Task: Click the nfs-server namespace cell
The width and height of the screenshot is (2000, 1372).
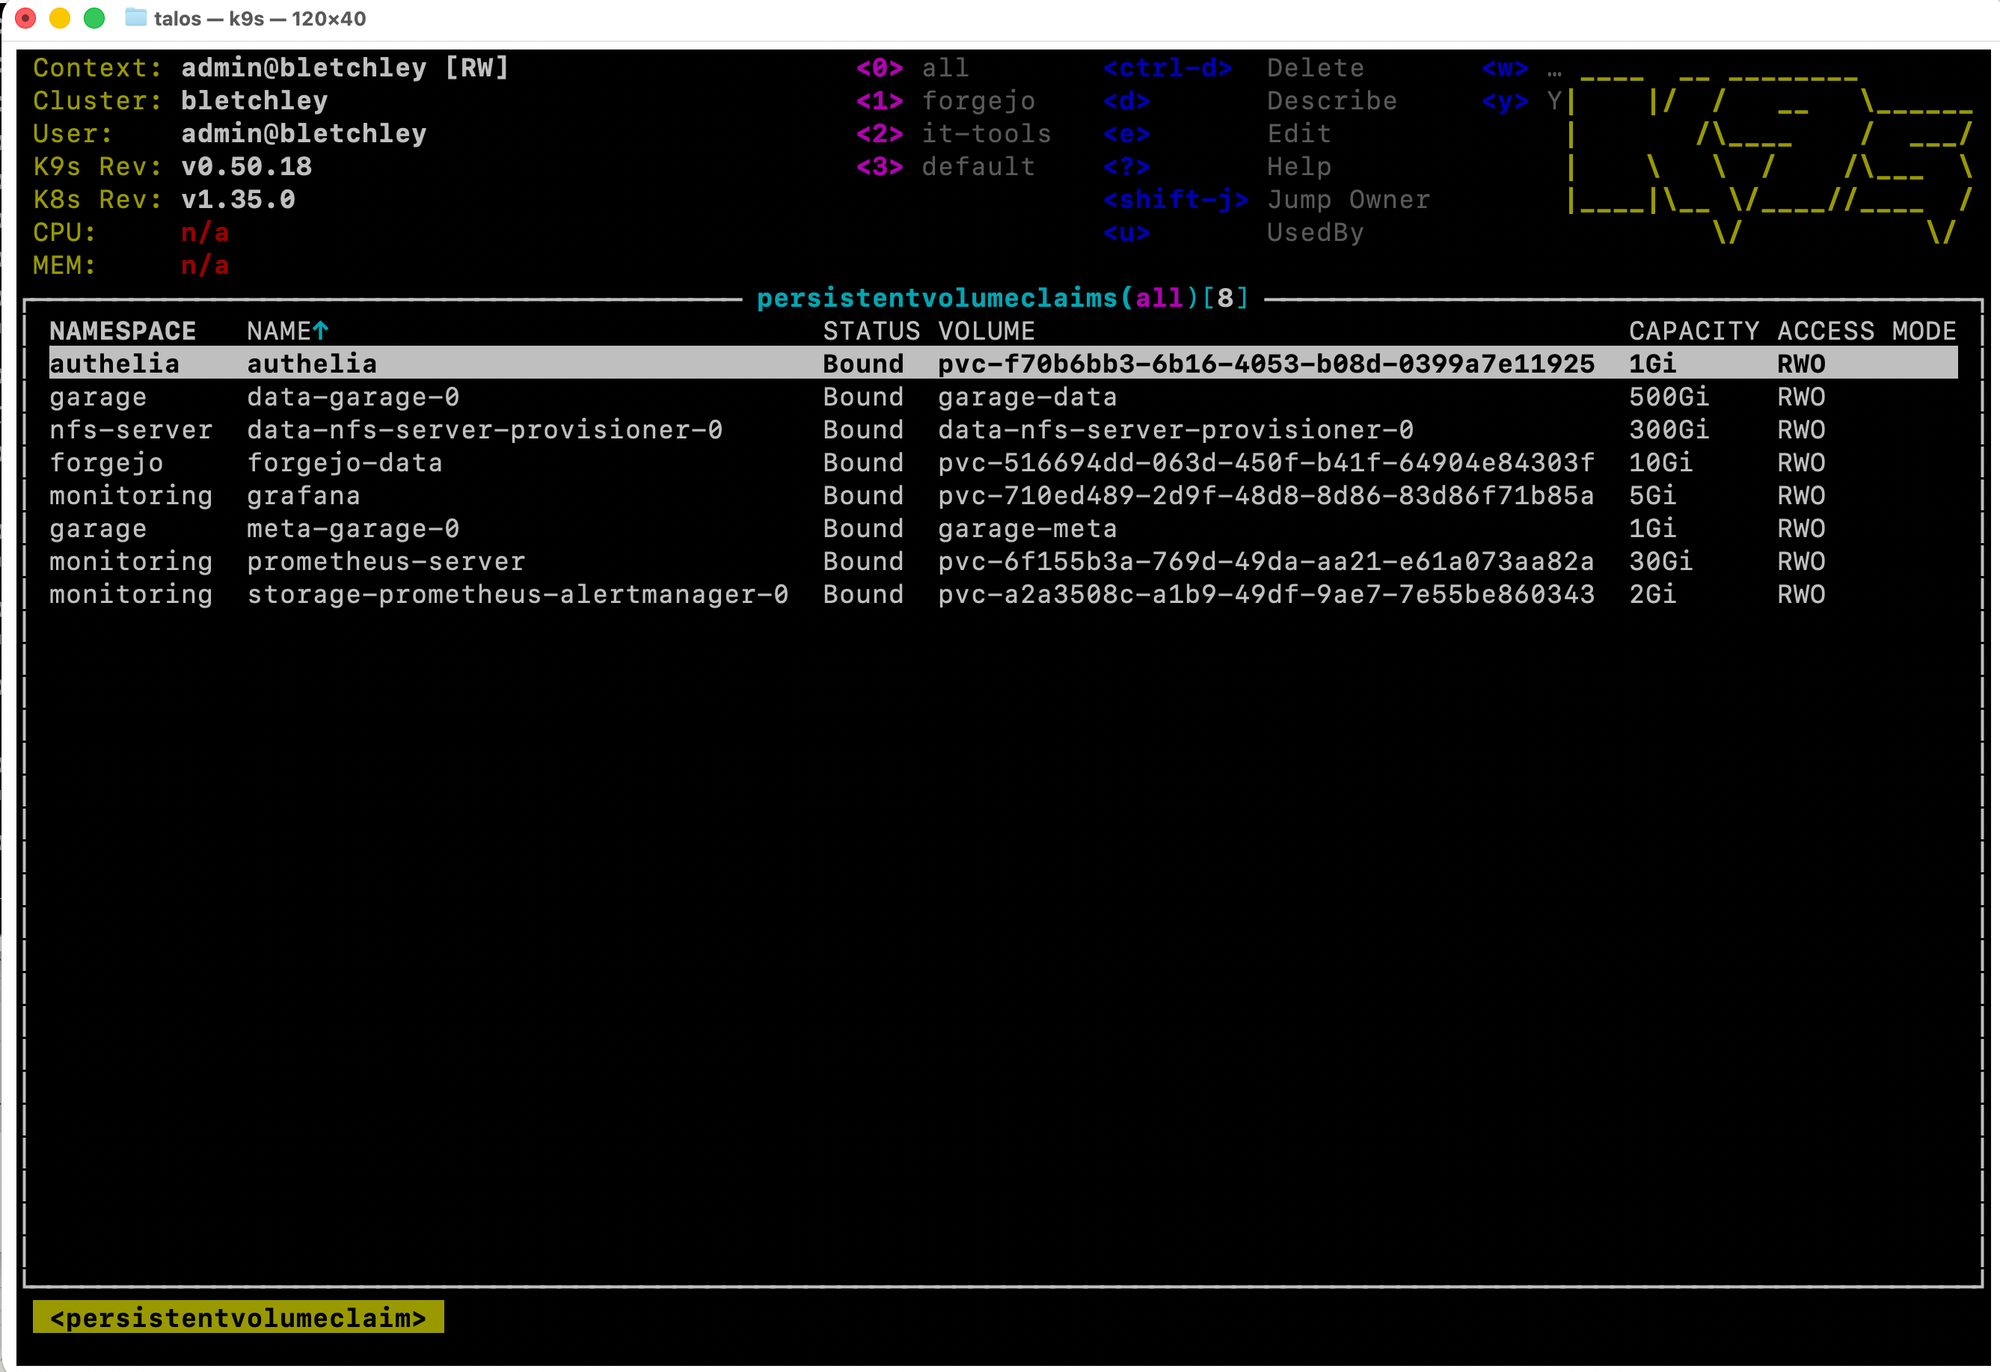Action: [x=131, y=430]
